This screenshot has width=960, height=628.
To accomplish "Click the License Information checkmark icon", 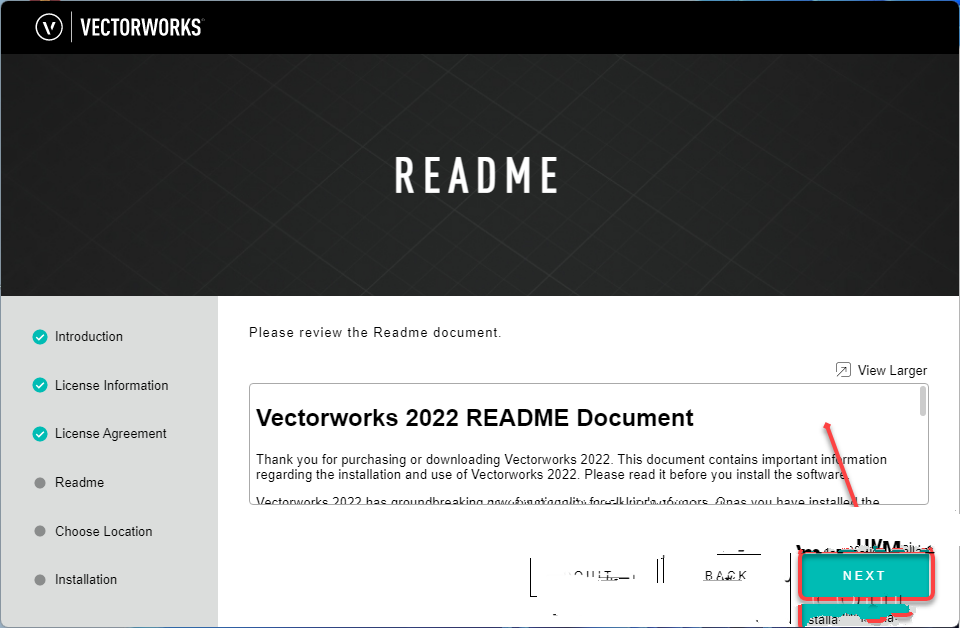I will [40, 385].
